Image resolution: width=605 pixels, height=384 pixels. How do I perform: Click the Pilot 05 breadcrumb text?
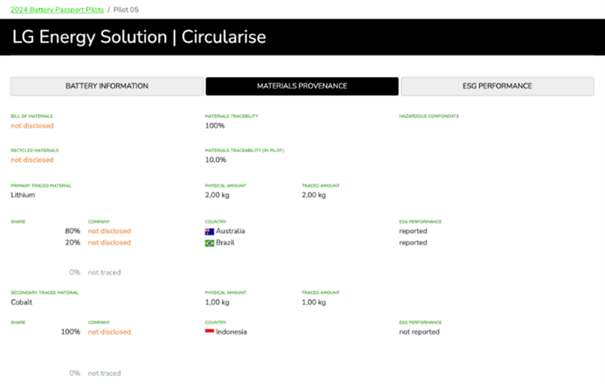pos(126,10)
